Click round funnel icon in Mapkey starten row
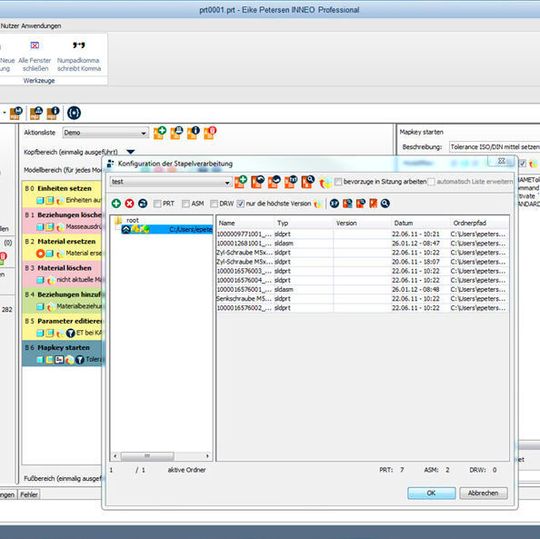The height and width of the screenshot is (539, 540). 80,360
